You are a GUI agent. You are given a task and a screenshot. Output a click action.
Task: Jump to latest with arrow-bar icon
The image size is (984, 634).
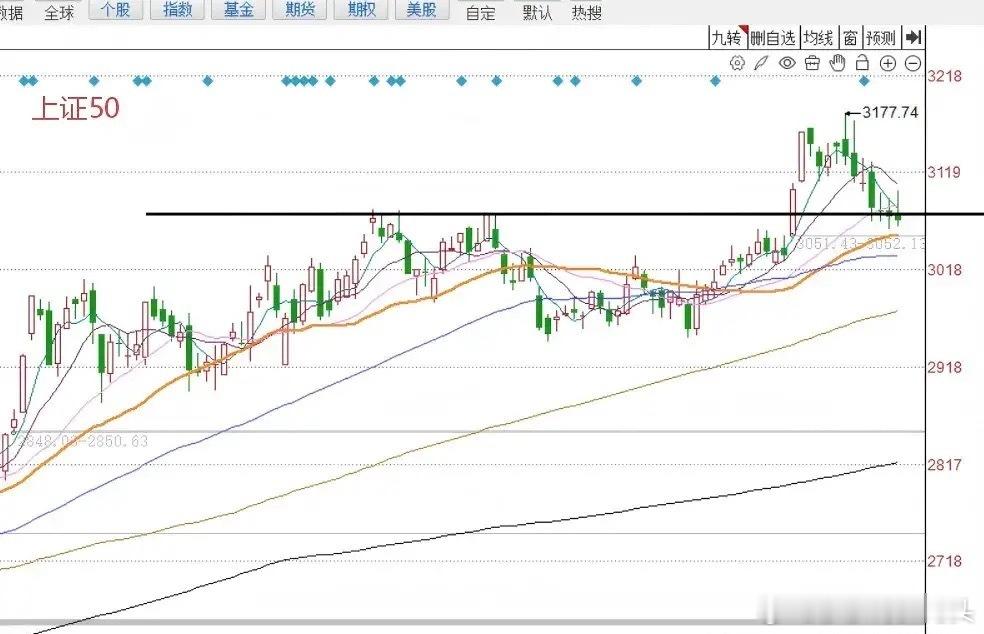pos(913,38)
